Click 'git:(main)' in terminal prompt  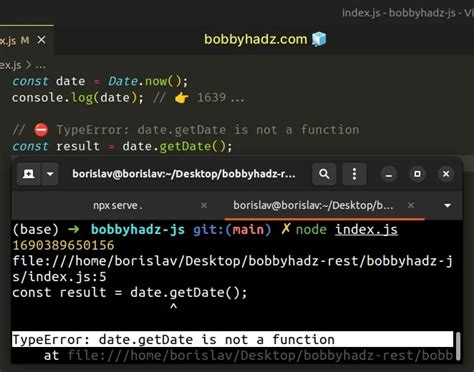click(232, 229)
